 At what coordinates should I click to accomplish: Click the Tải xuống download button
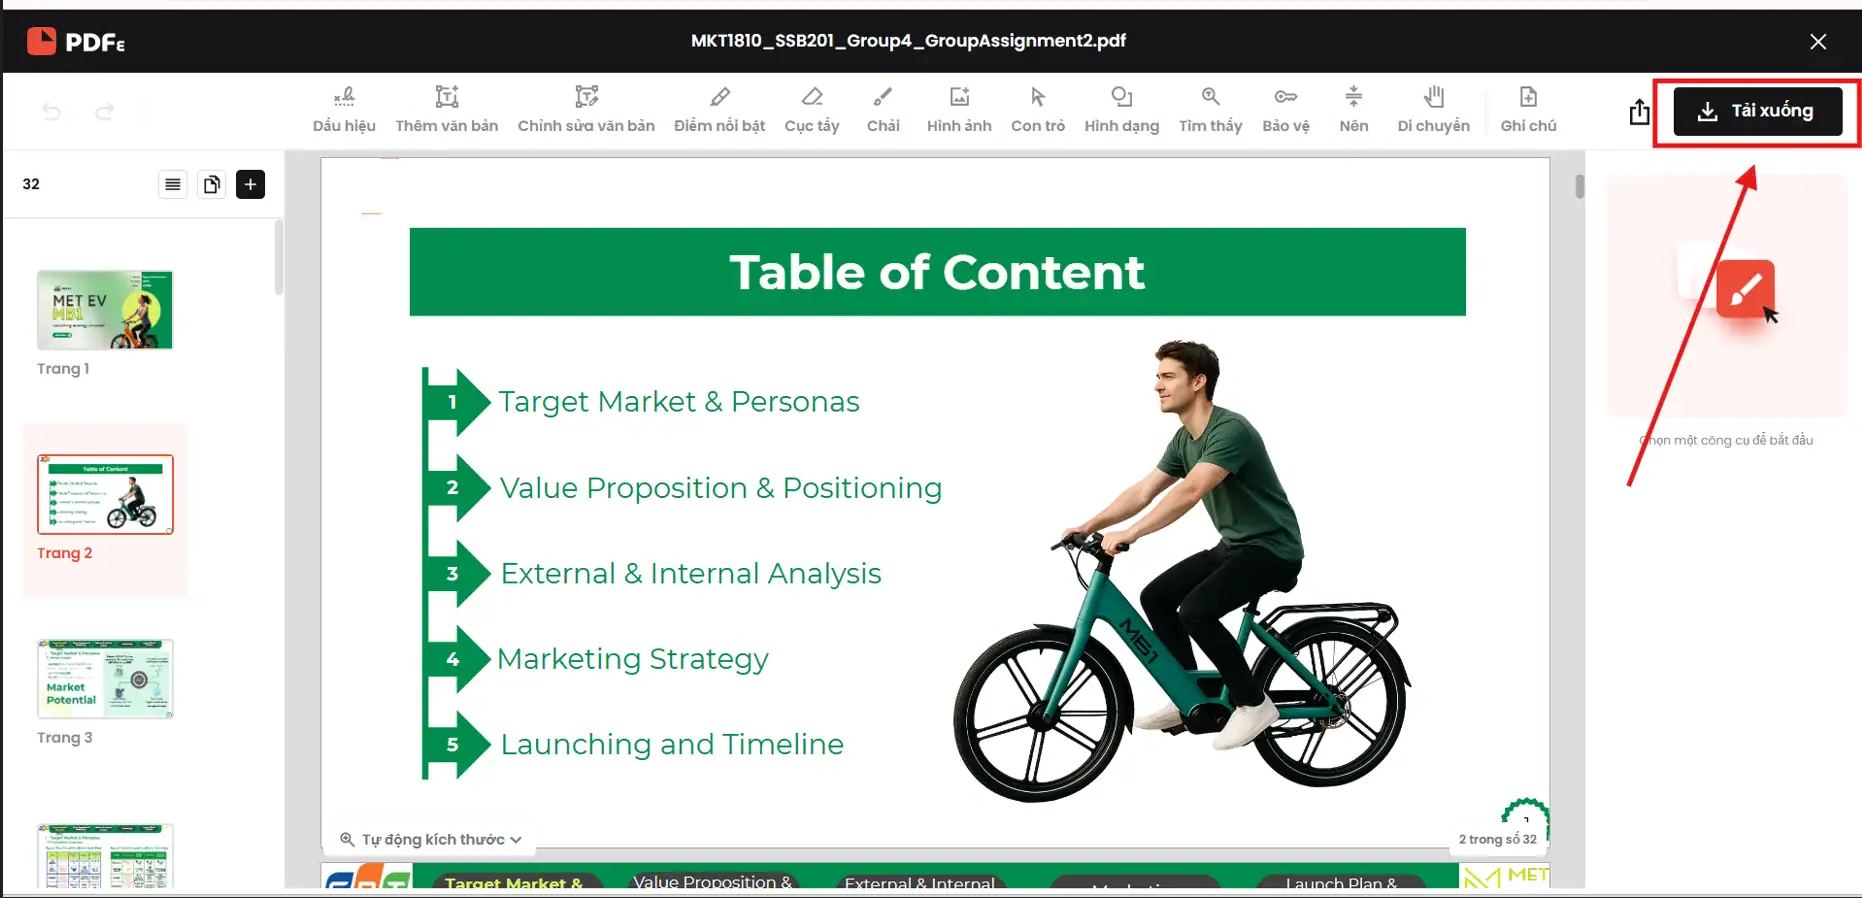point(1758,111)
